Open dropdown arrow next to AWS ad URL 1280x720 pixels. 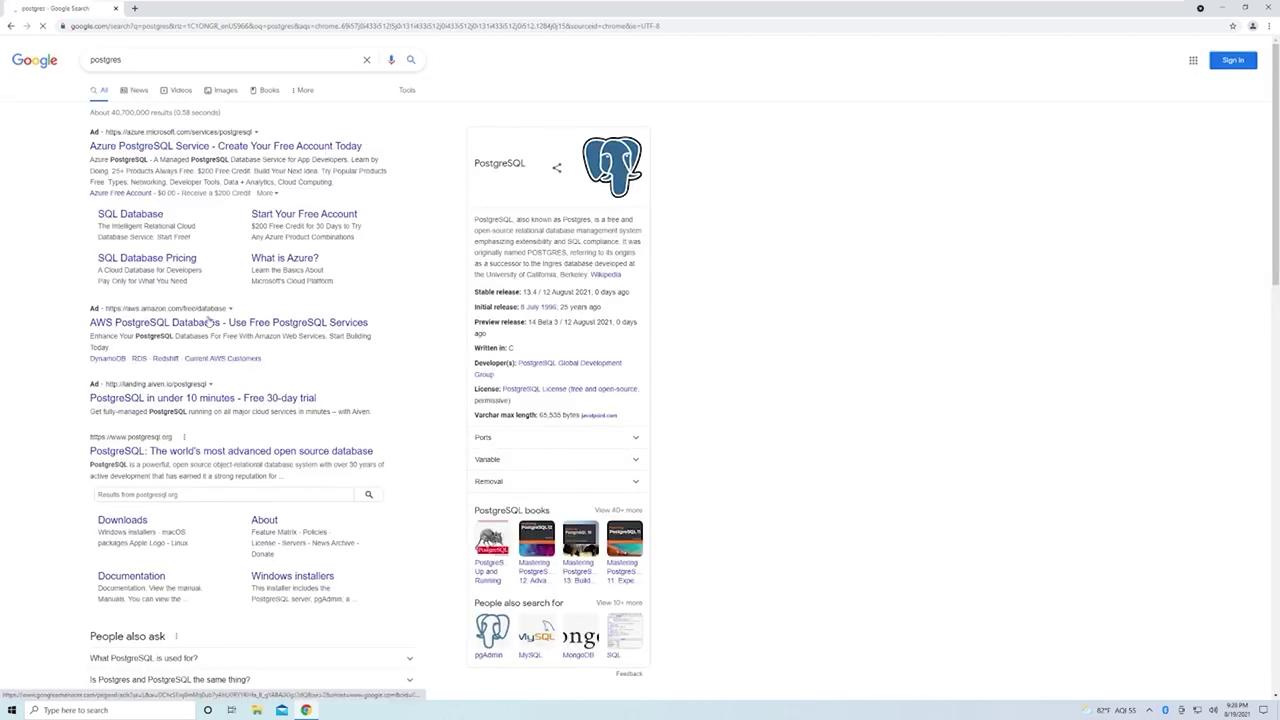(231, 309)
